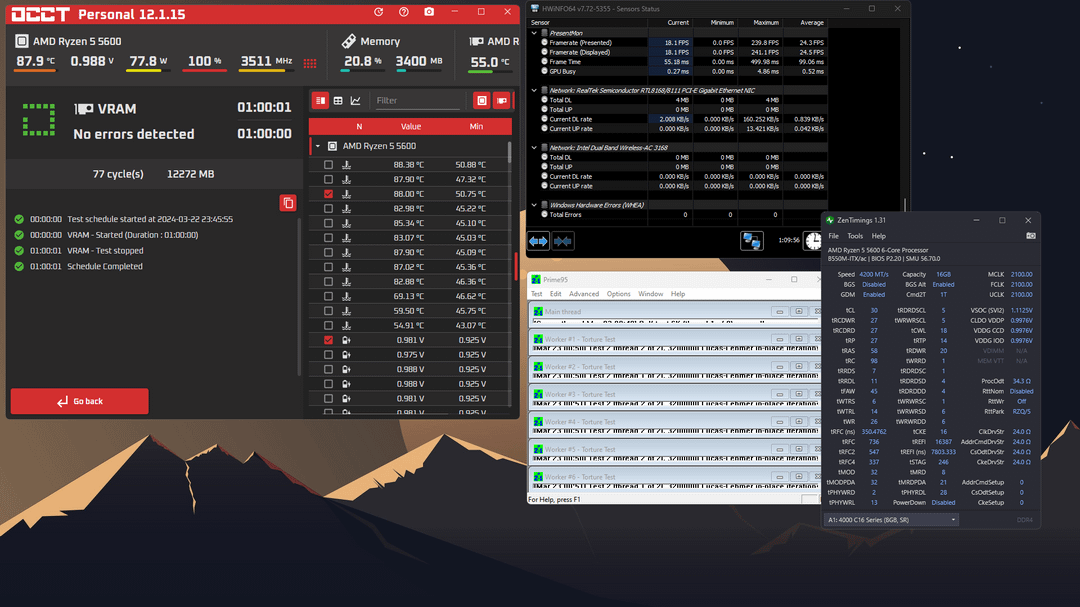
Task: Click HWiNFO Maximum column header
Action: [765, 23]
